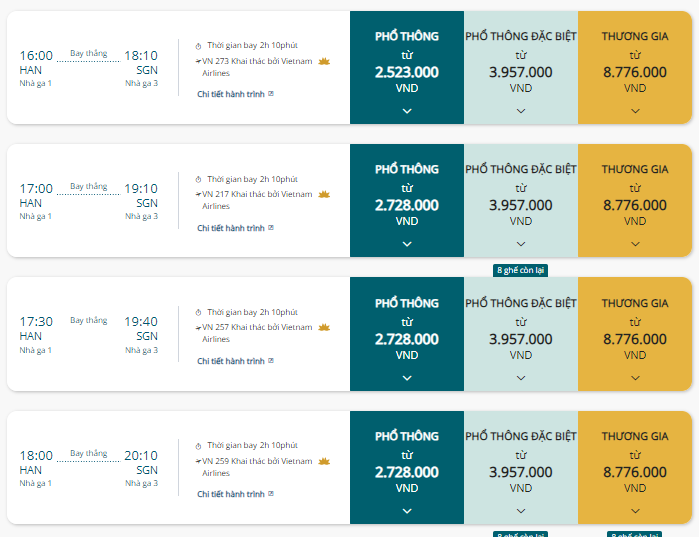Expand the Phổ Thông chevron for the 16:00 flight
The height and width of the screenshot is (537, 699).
click(407, 110)
